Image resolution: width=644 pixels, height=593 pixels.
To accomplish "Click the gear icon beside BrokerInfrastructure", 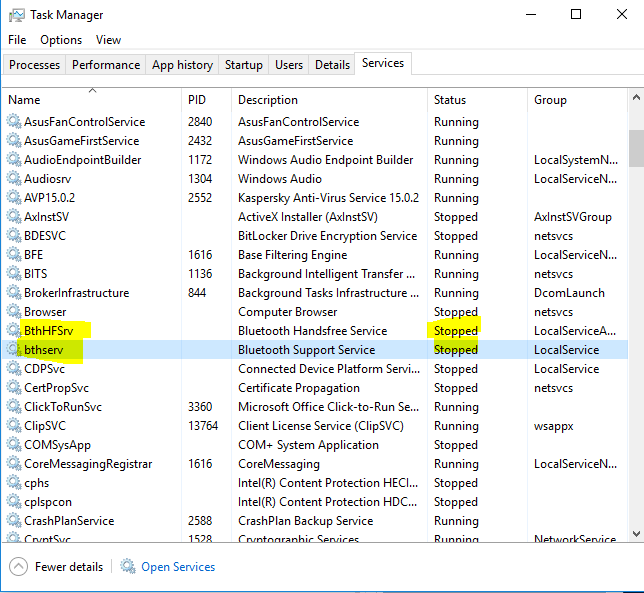I will [x=14, y=292].
